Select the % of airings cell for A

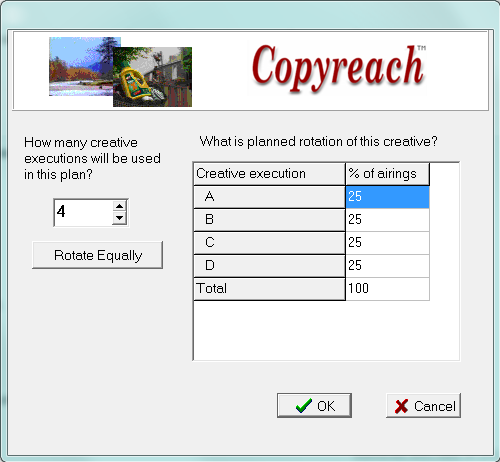pyautogui.click(x=387, y=197)
